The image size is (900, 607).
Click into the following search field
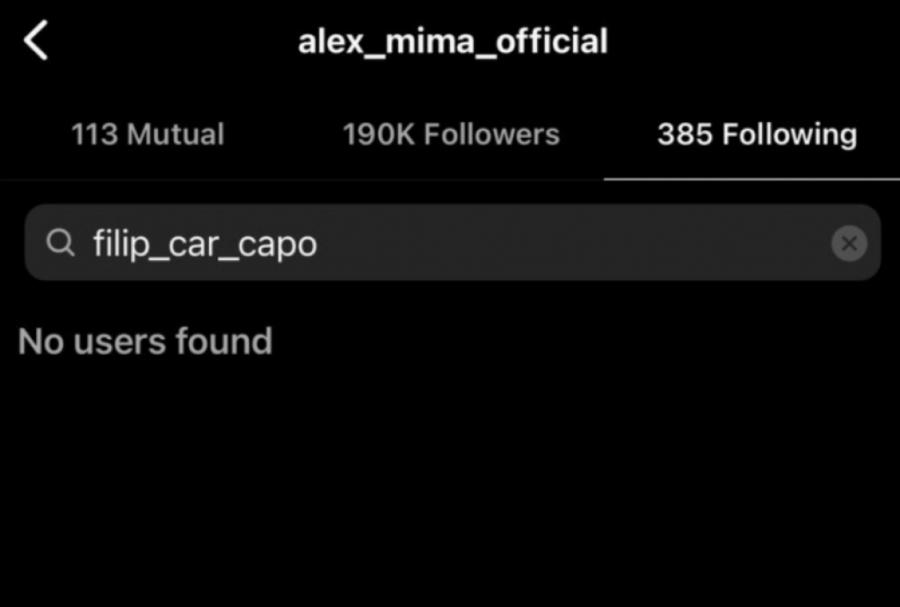[560, 243]
